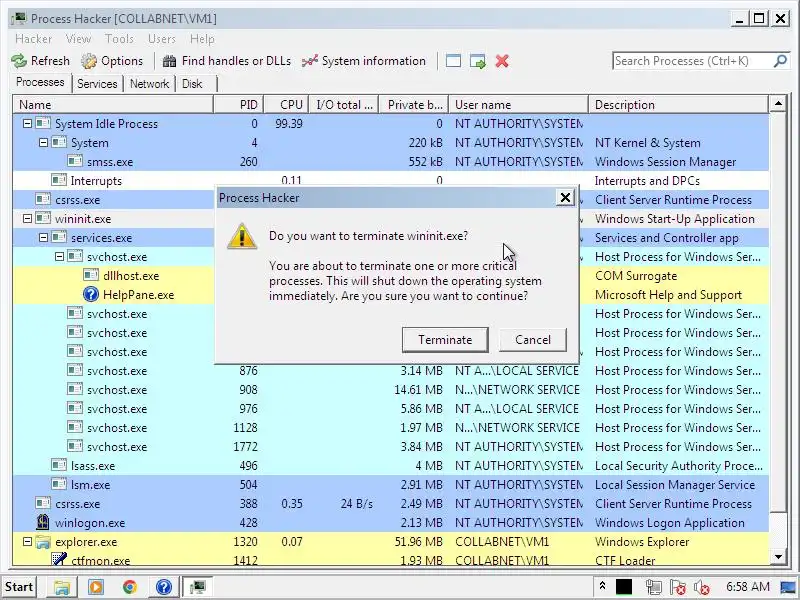Viewport: 800px width, 600px height.
Task: Click the find window toolbar icon
Action: pos(454,61)
